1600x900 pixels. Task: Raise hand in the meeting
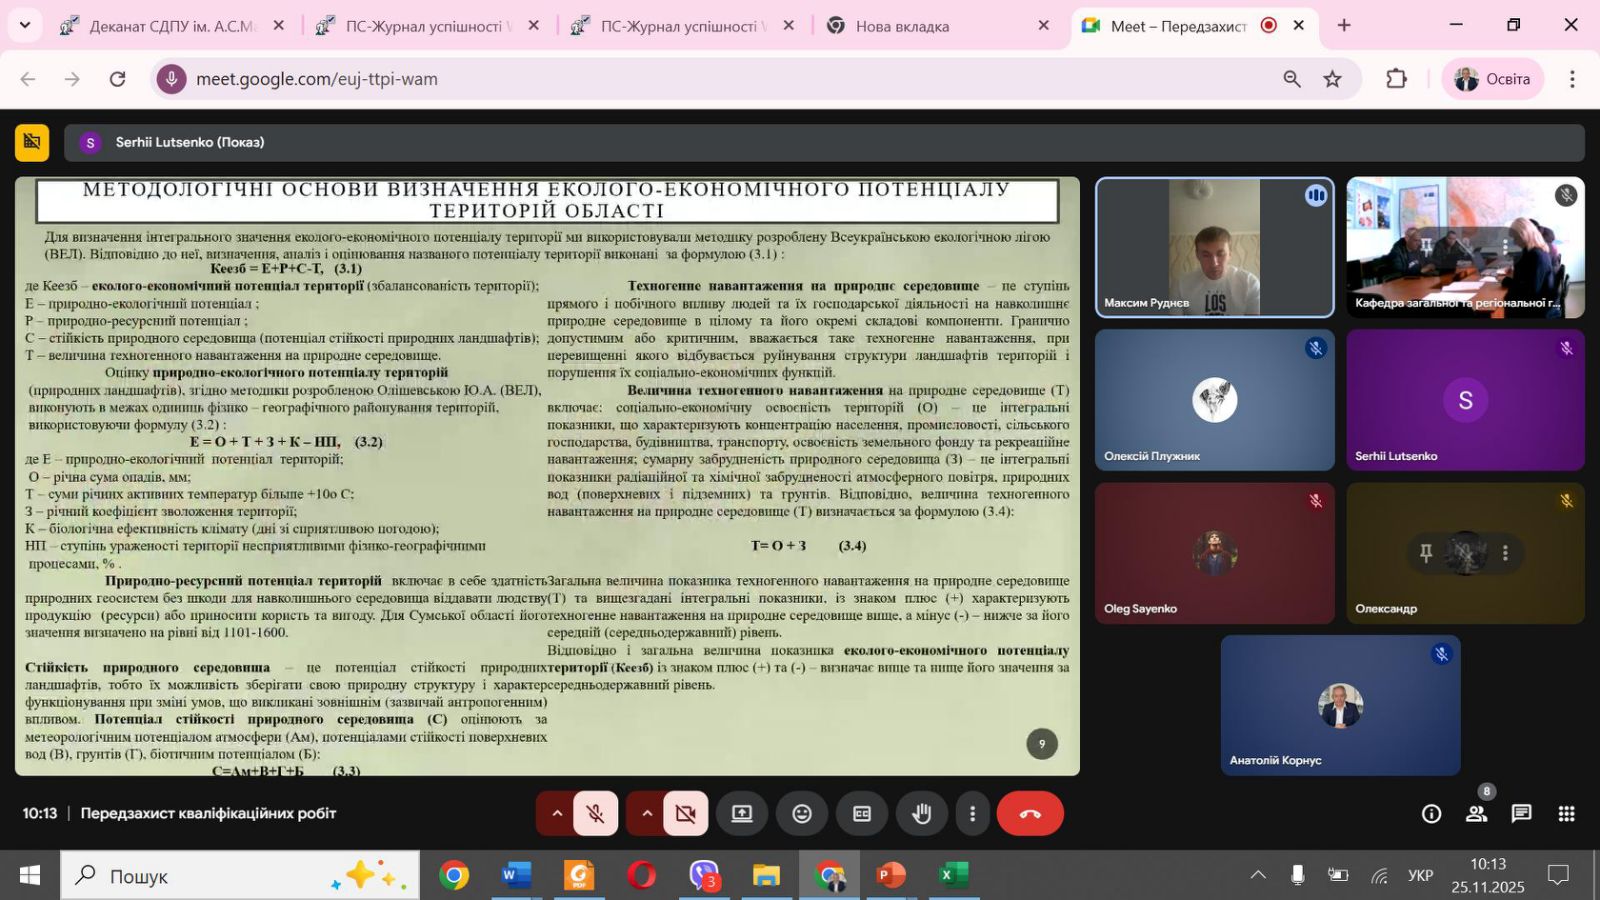click(921, 814)
